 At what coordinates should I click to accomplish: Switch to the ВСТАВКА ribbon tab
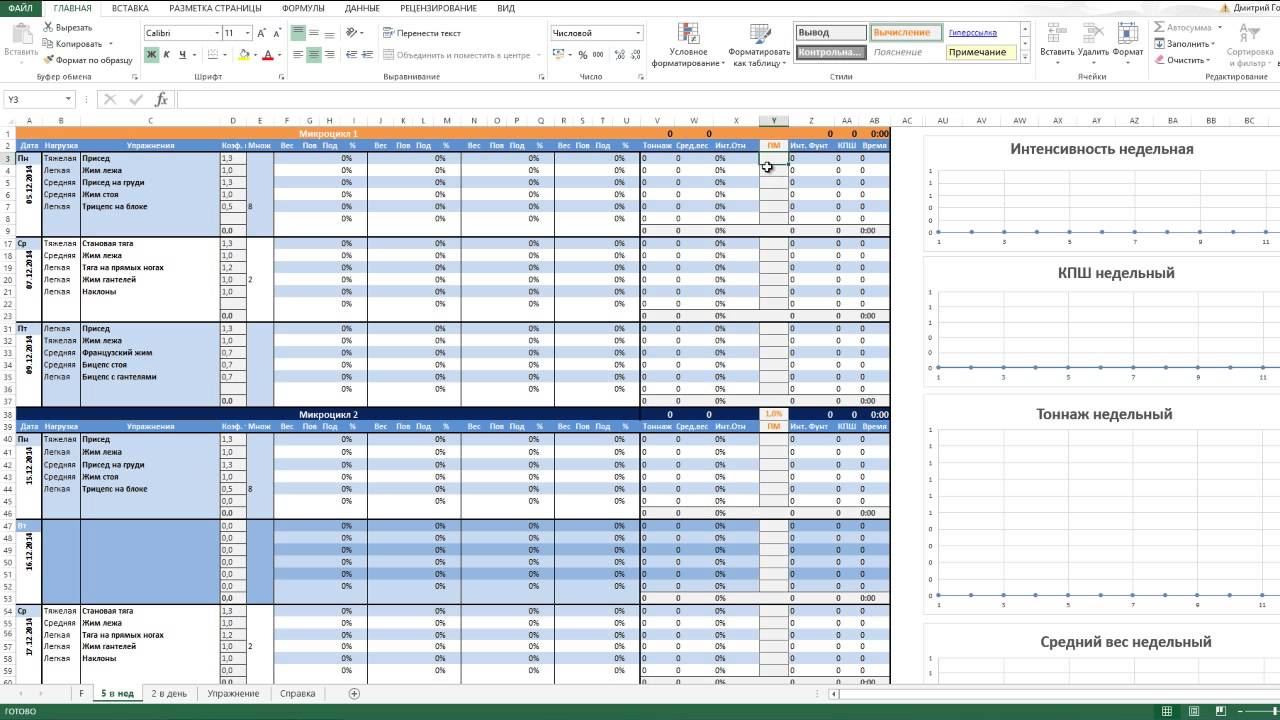click(x=131, y=8)
